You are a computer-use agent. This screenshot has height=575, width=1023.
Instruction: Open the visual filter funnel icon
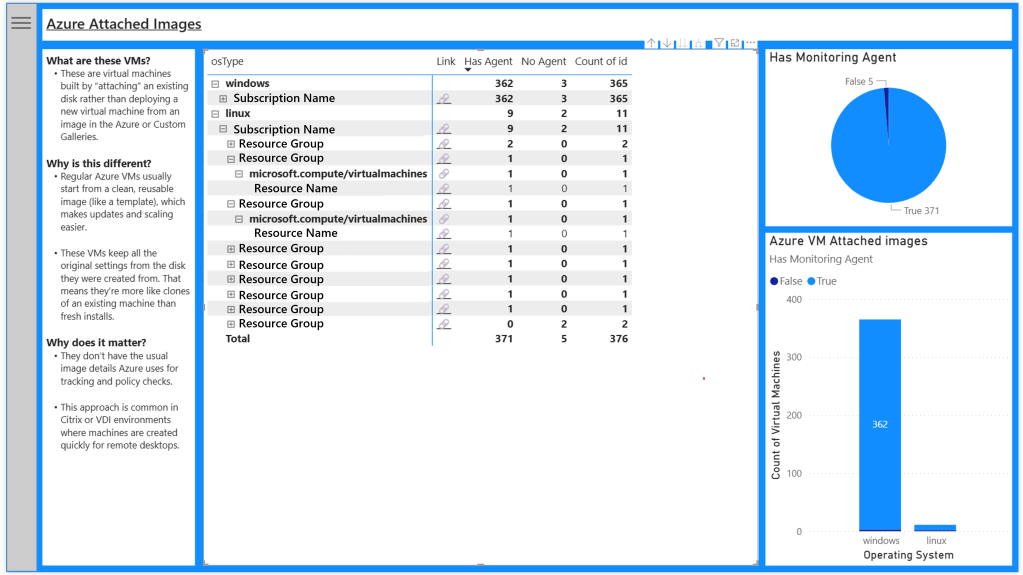[718, 43]
